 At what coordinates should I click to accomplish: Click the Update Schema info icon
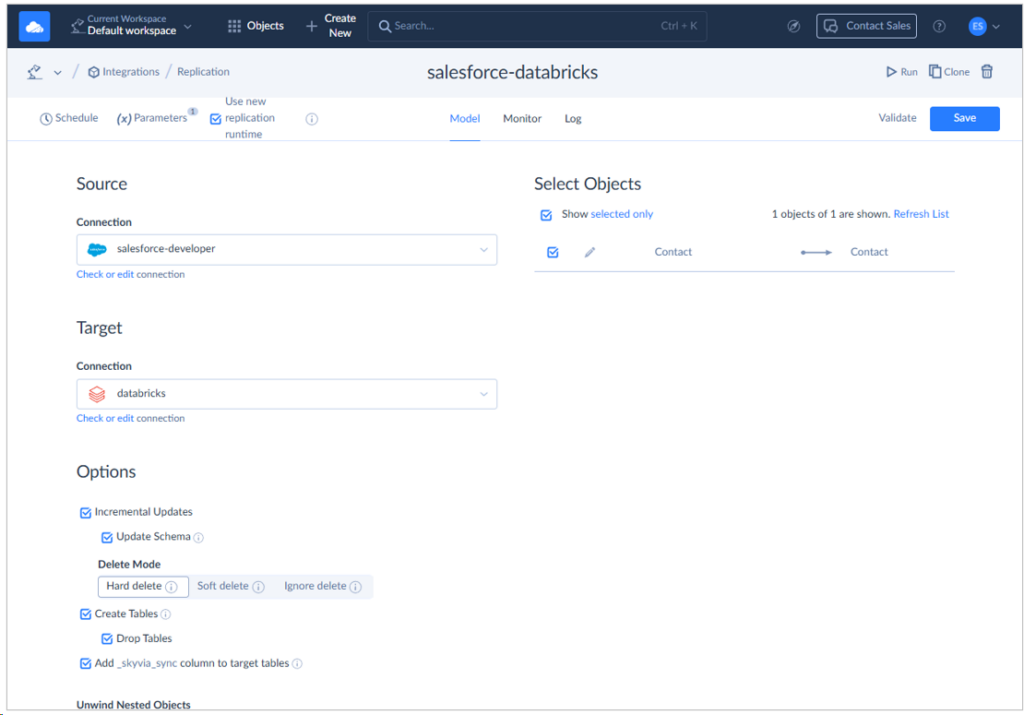[199, 537]
